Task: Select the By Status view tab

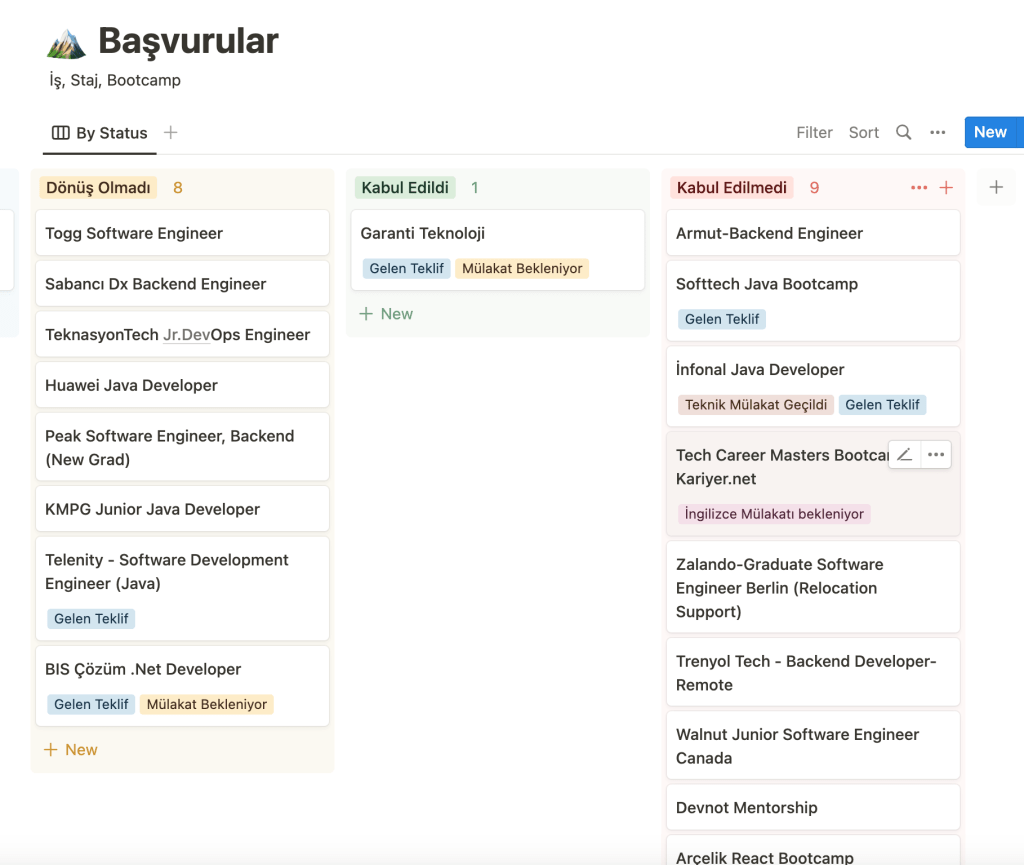Action: click(100, 133)
